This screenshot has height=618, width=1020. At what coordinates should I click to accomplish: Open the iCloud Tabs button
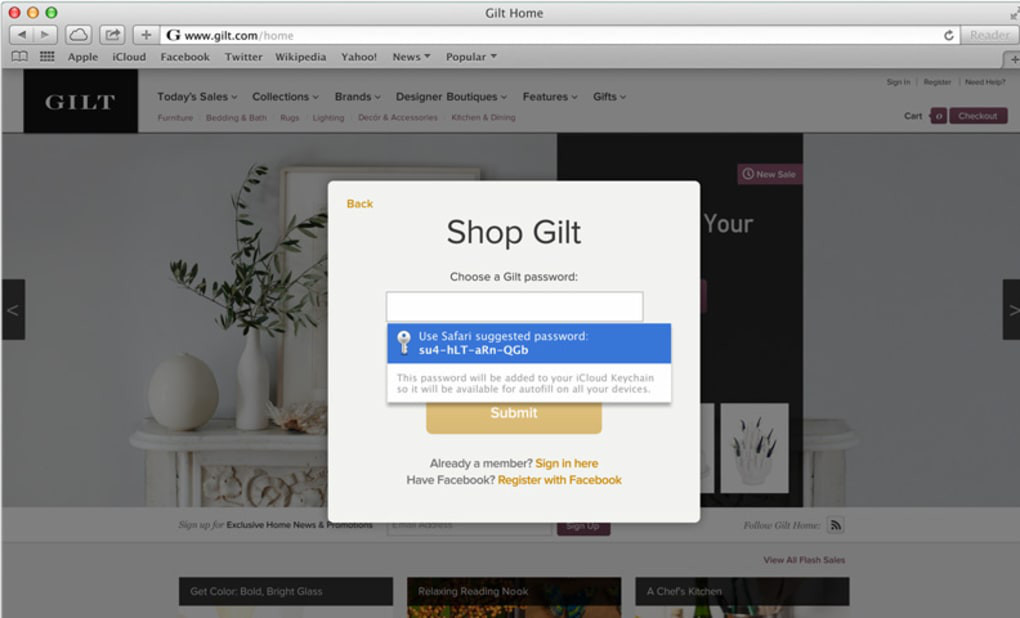click(78, 34)
